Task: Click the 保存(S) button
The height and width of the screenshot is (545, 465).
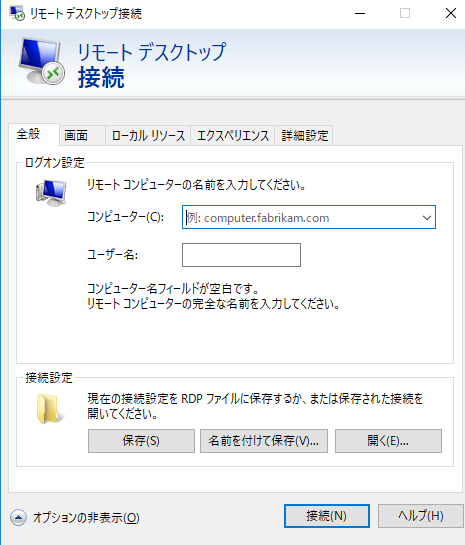Action: [141, 441]
